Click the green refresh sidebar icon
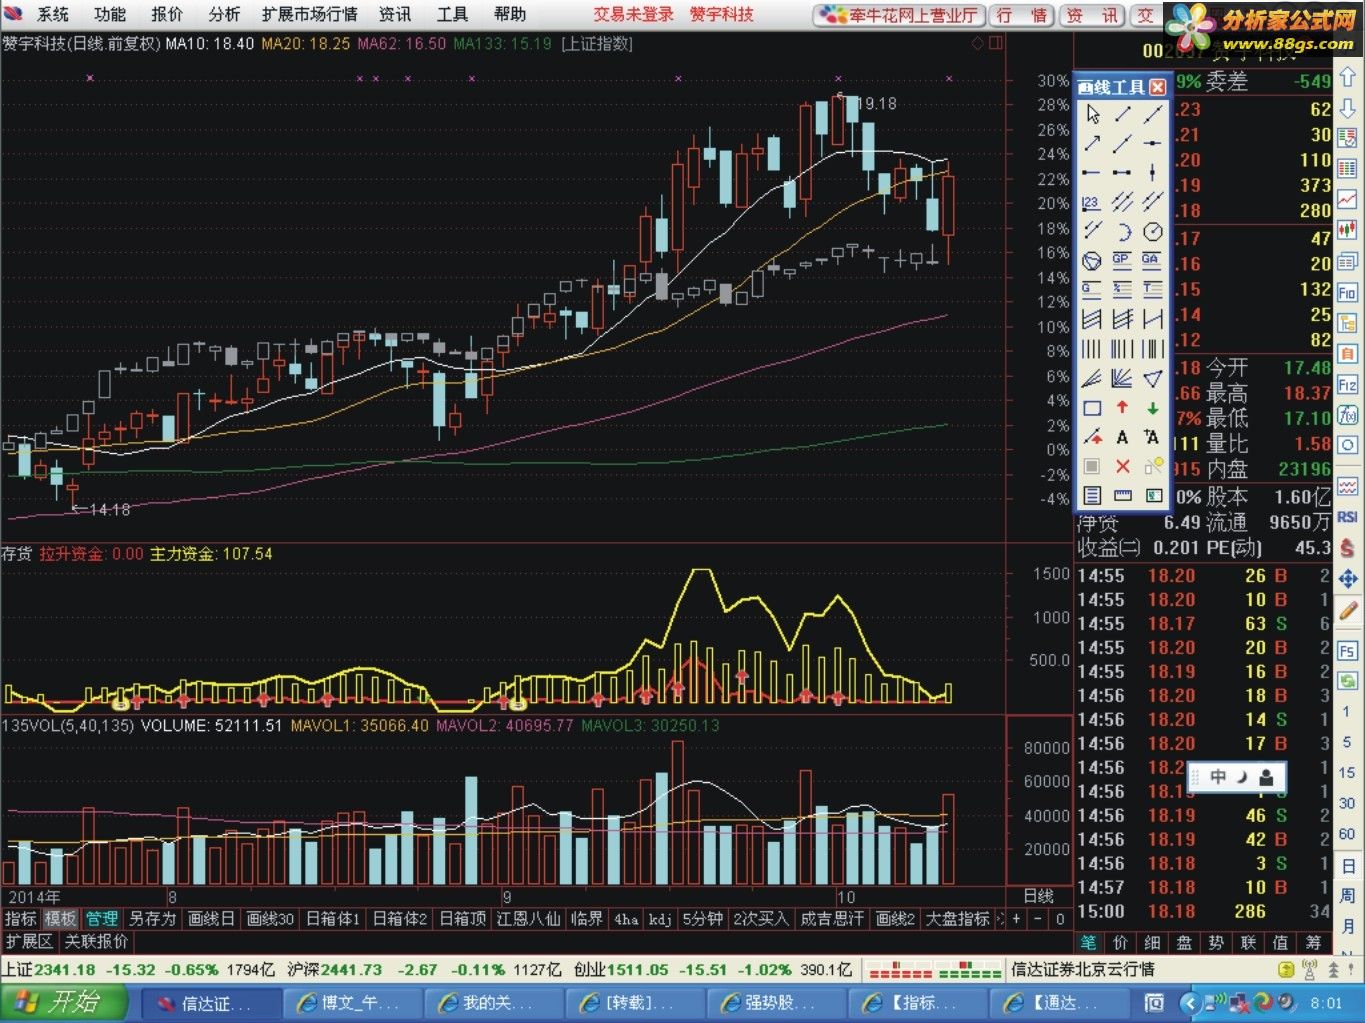 [x=1348, y=681]
